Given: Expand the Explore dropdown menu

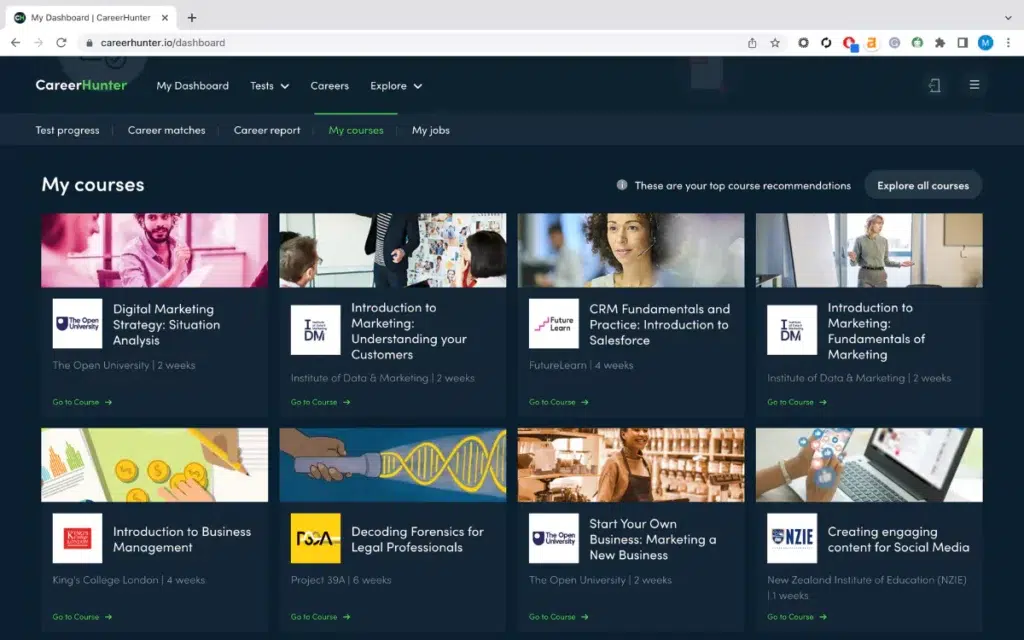Looking at the screenshot, I should [396, 86].
